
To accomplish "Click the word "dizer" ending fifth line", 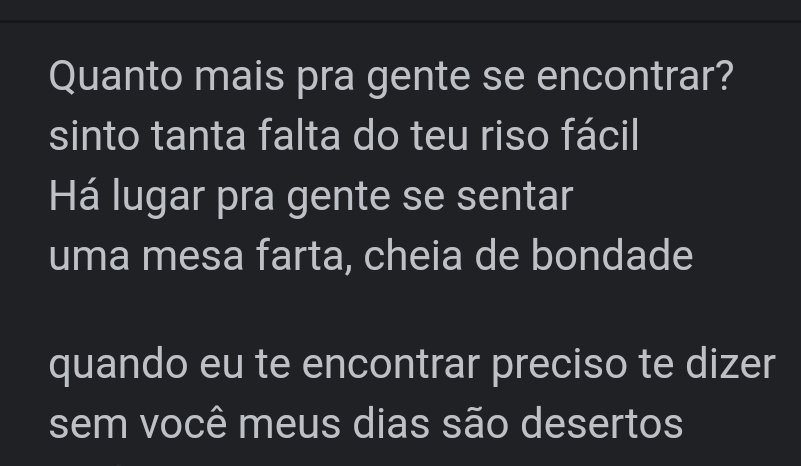I will point(731,364).
